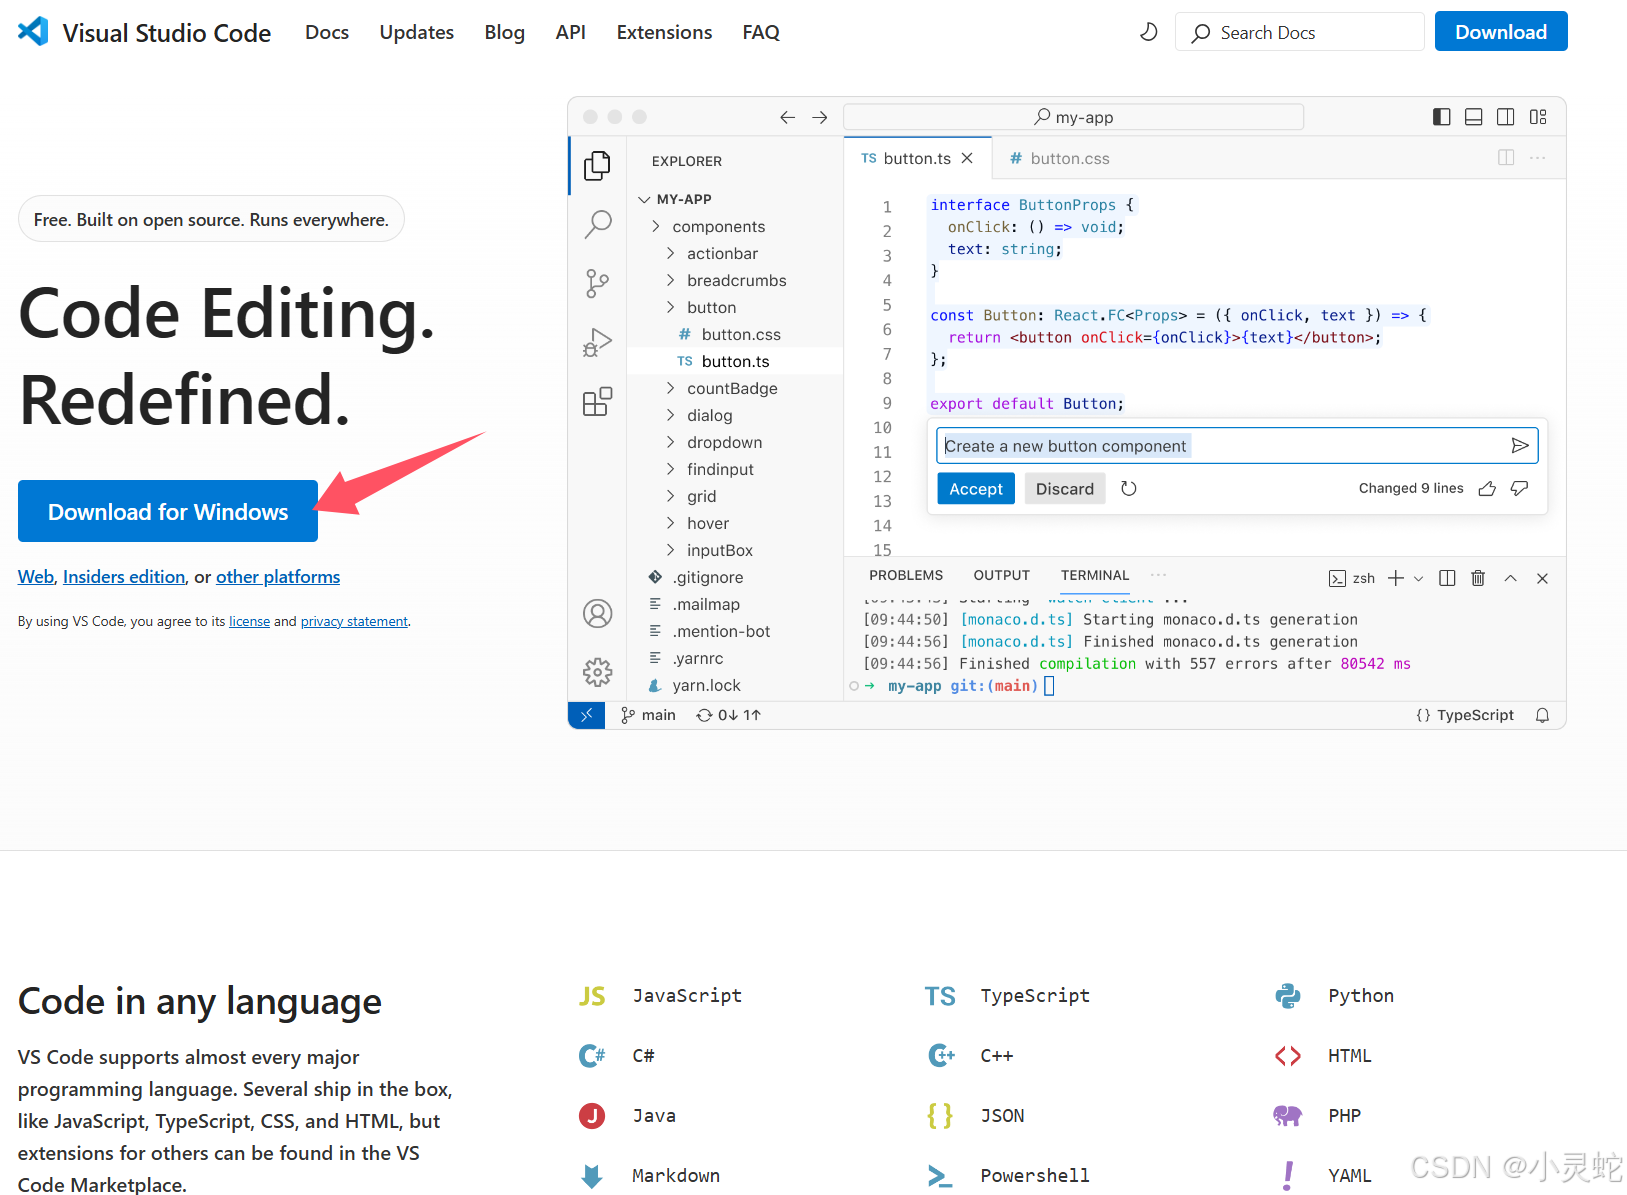Open the privacy statement link

pos(354,622)
